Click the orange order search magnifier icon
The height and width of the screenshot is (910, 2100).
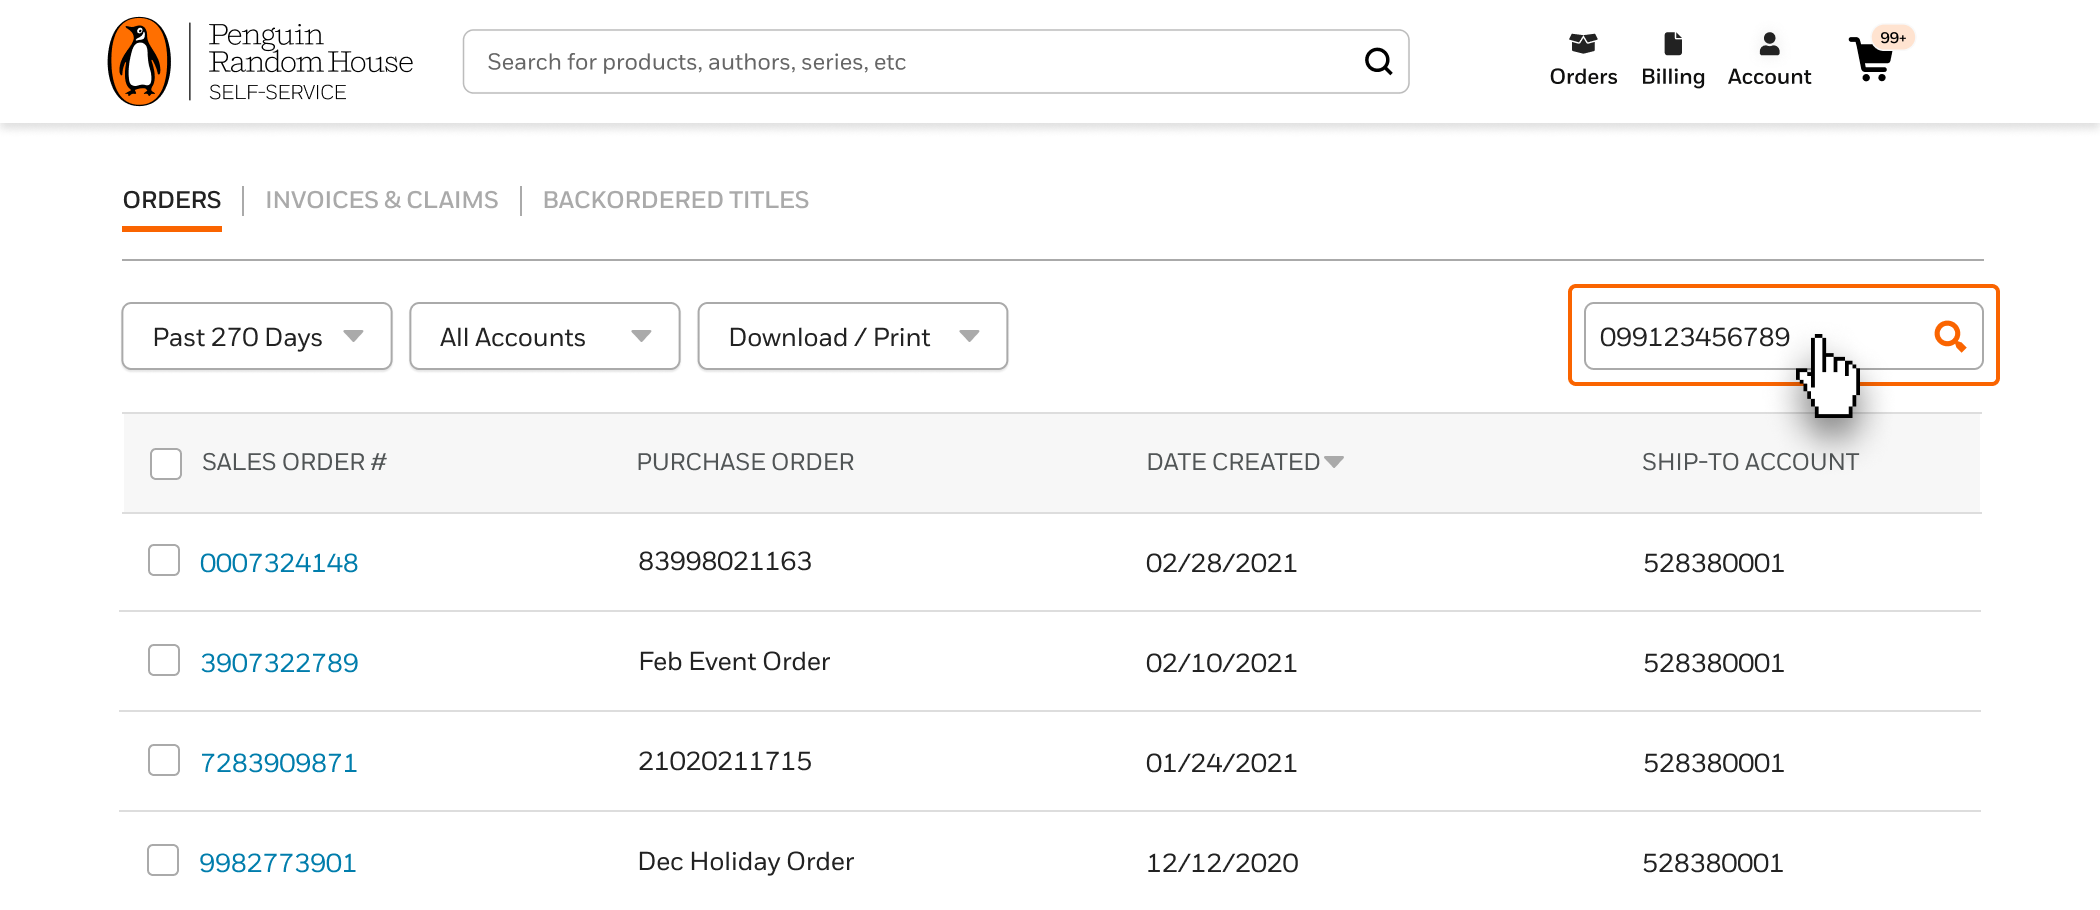coord(1949,336)
